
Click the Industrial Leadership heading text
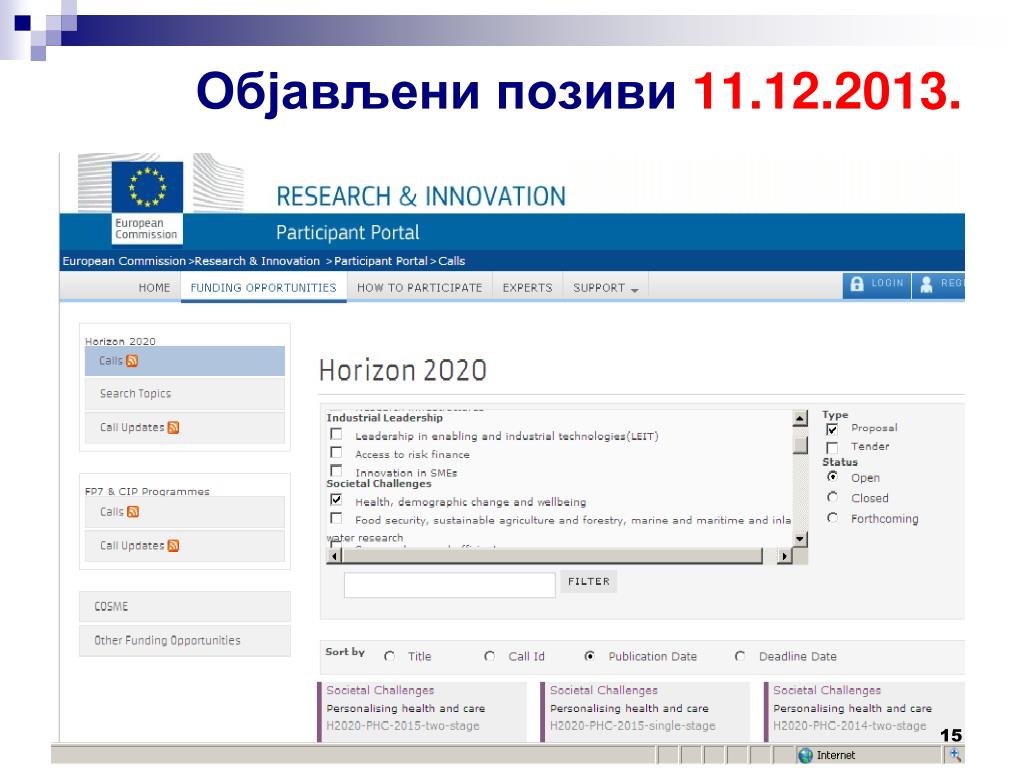point(385,418)
